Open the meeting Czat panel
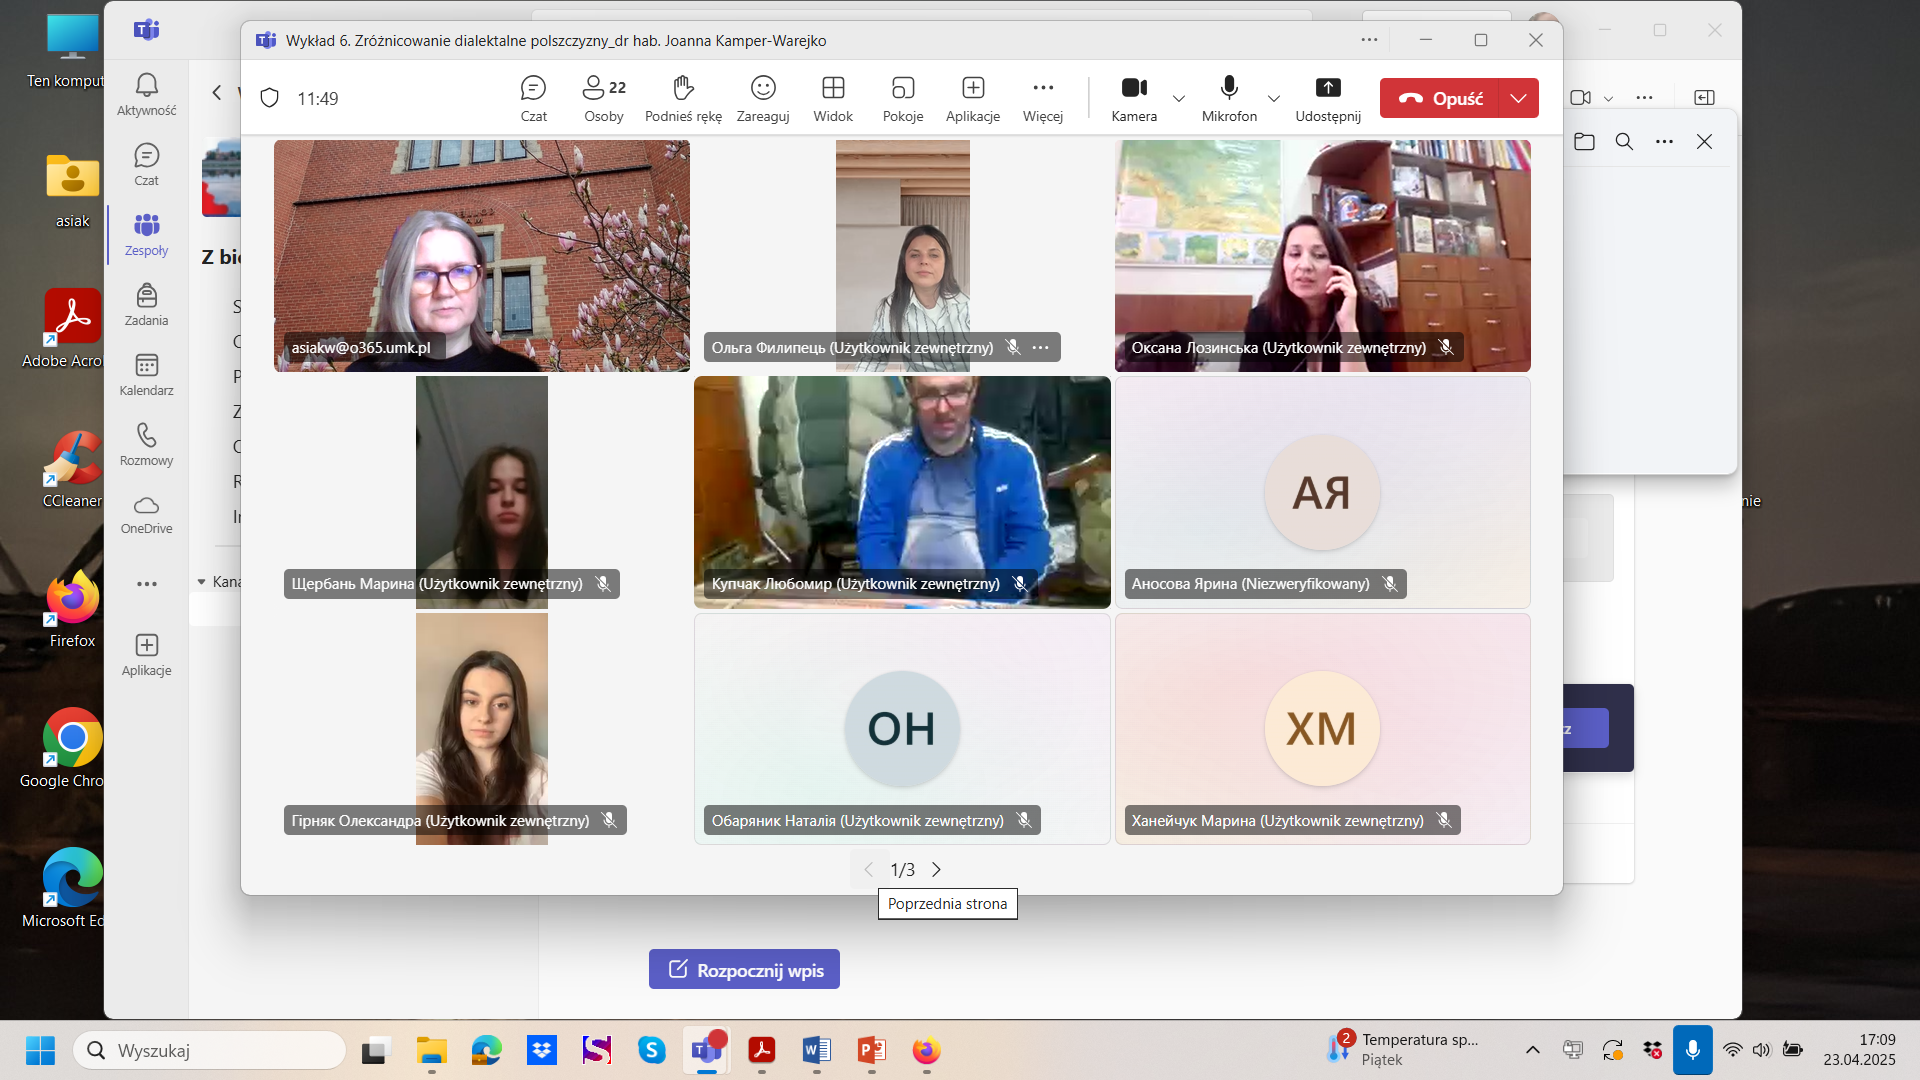Screen dimensions: 1920x1080 click(x=533, y=98)
